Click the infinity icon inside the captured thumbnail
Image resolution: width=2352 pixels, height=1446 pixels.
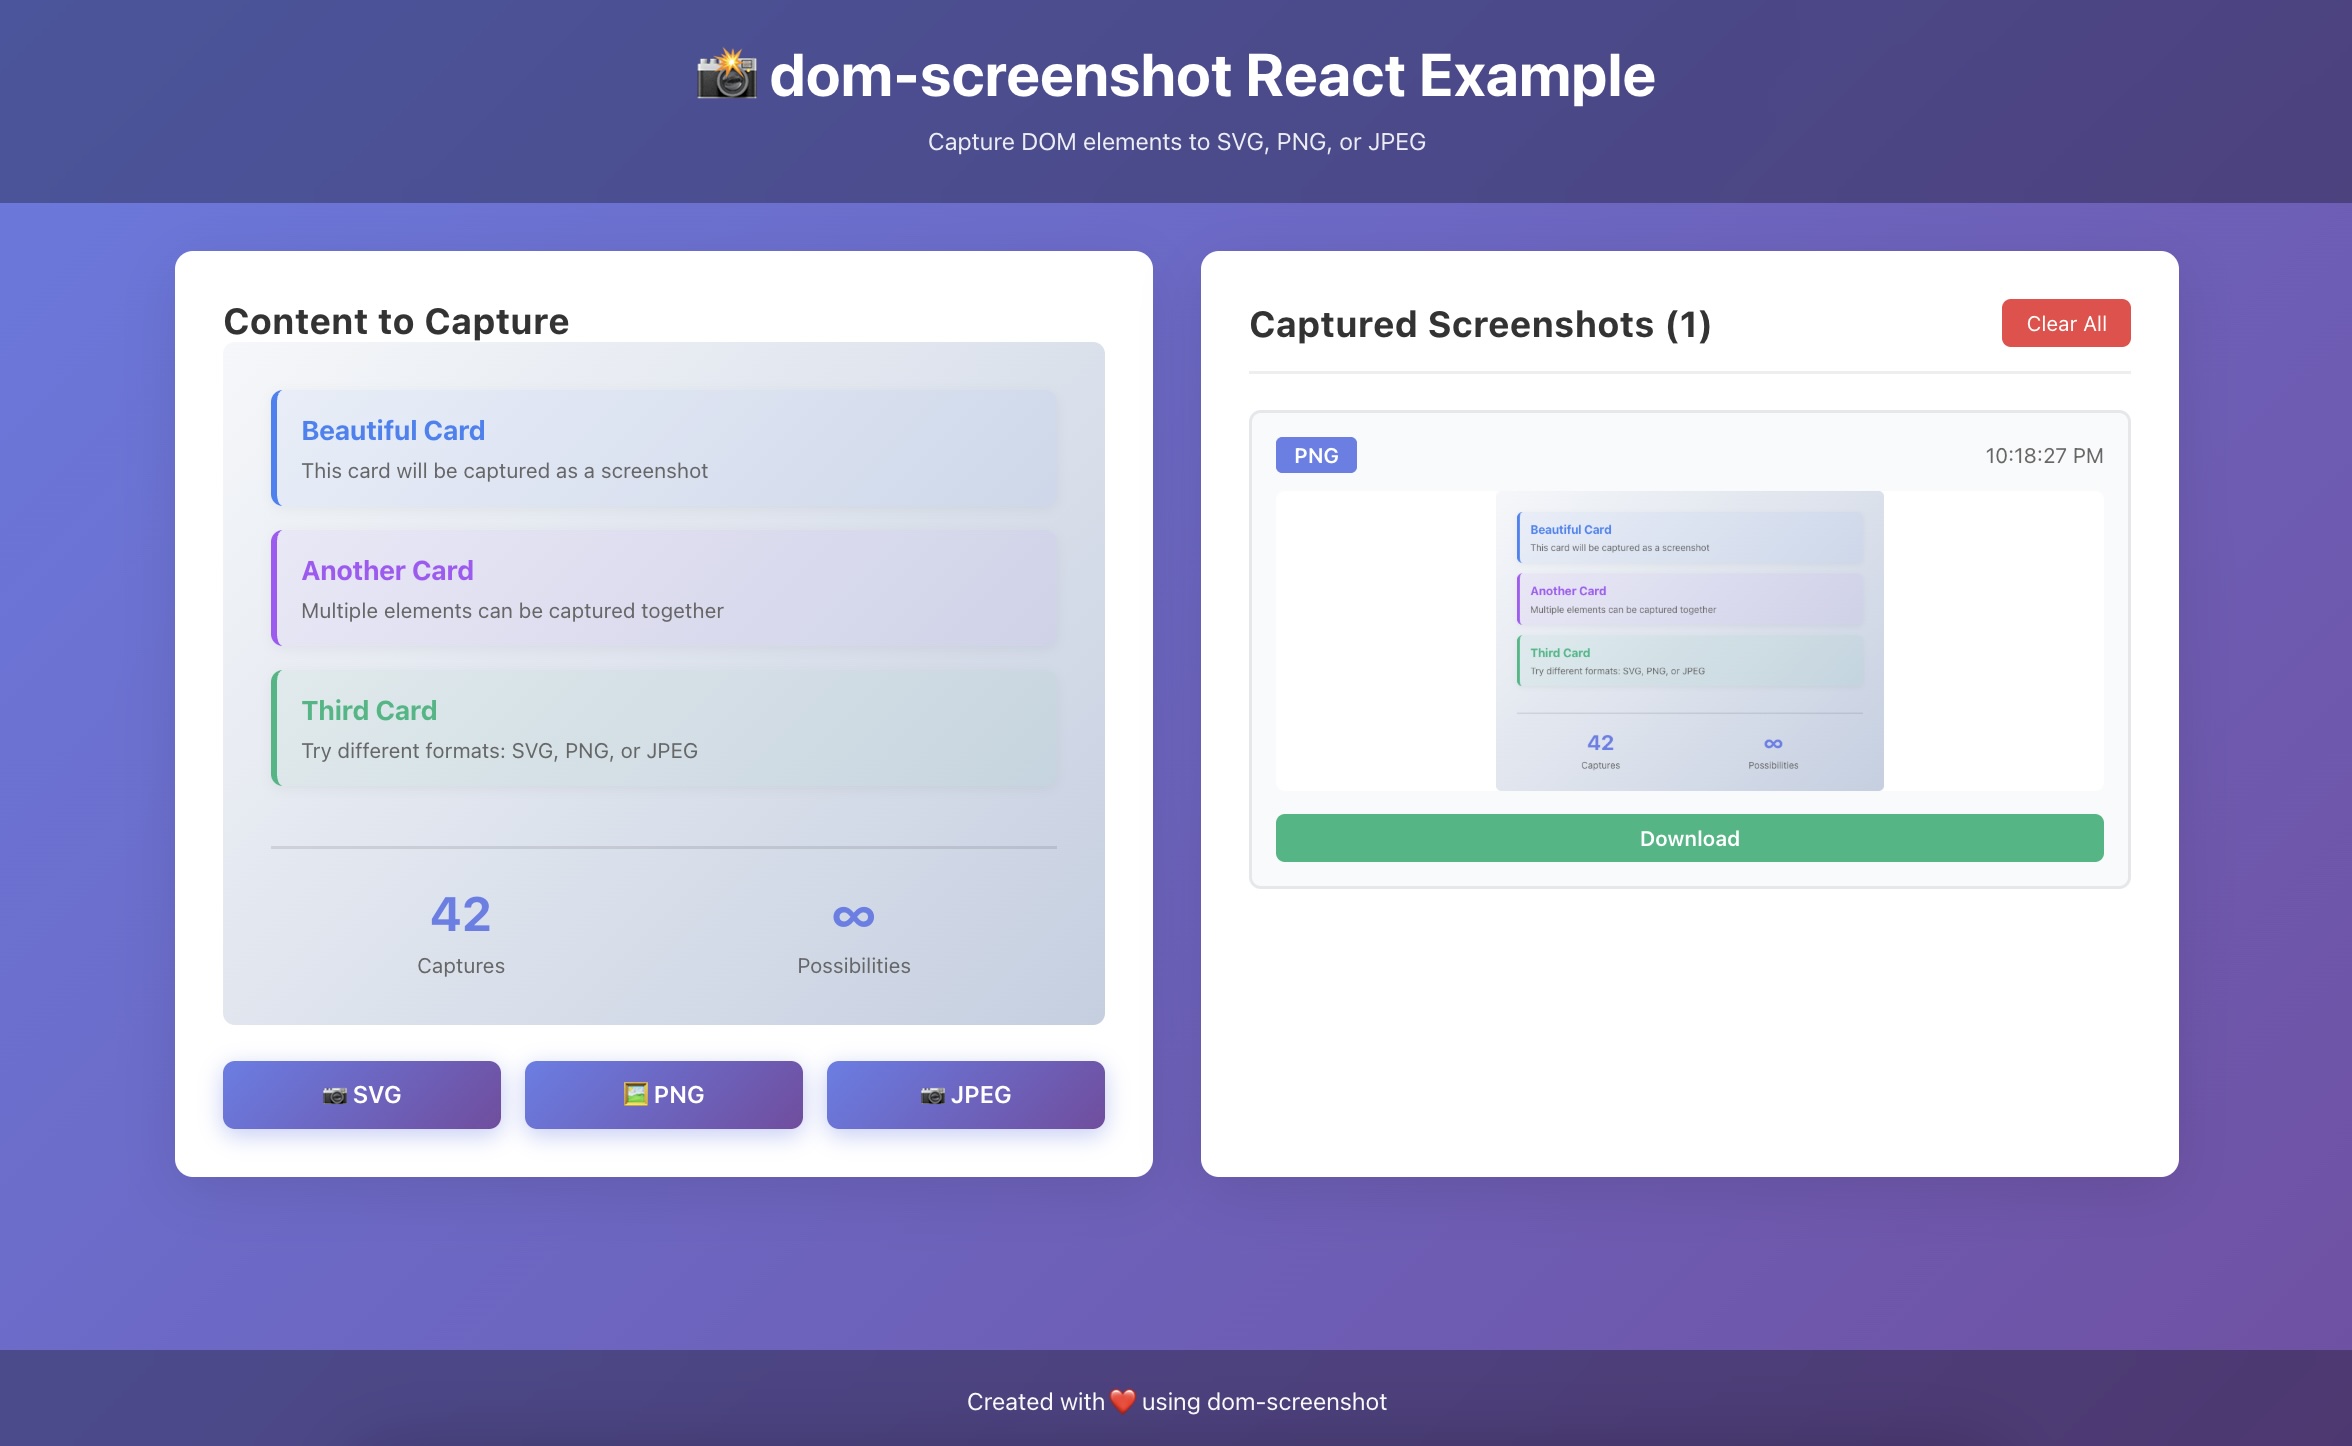point(1772,743)
